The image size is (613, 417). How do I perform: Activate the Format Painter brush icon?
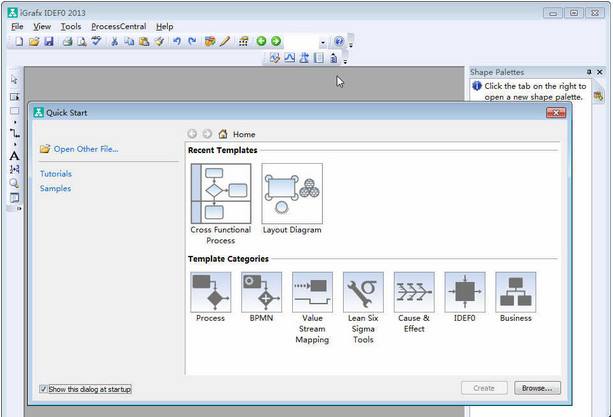click(159, 41)
